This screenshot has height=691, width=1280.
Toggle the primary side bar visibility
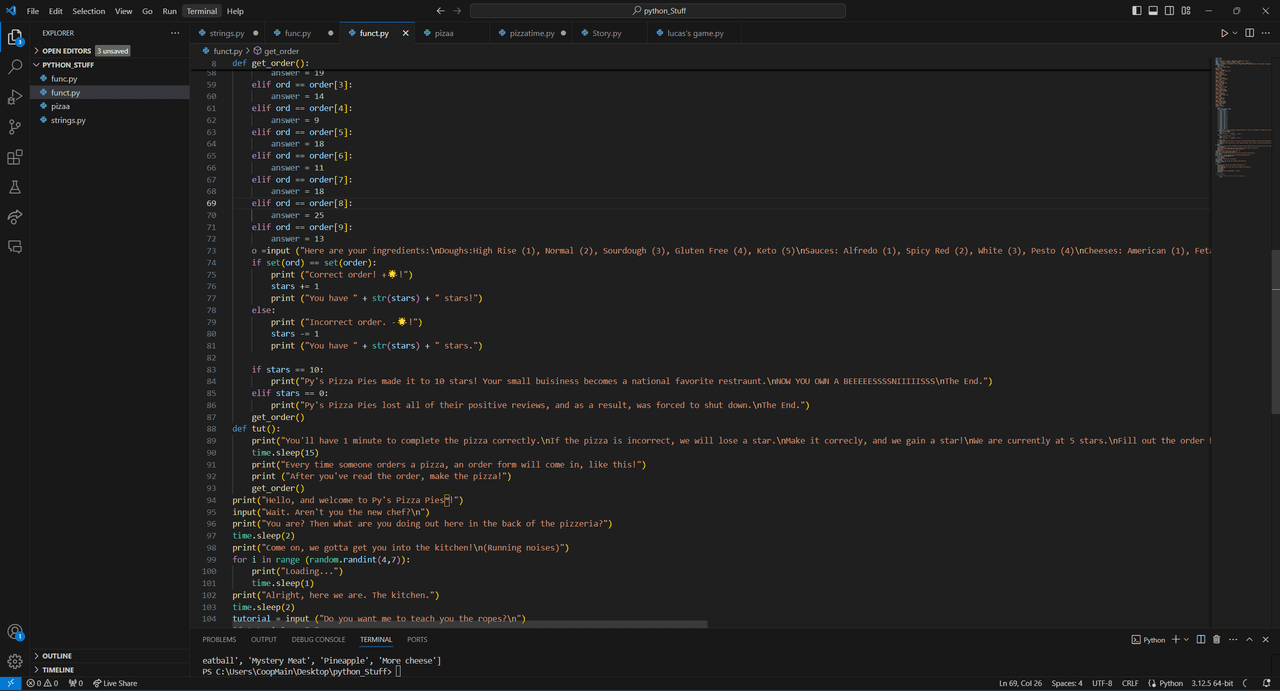point(1137,11)
